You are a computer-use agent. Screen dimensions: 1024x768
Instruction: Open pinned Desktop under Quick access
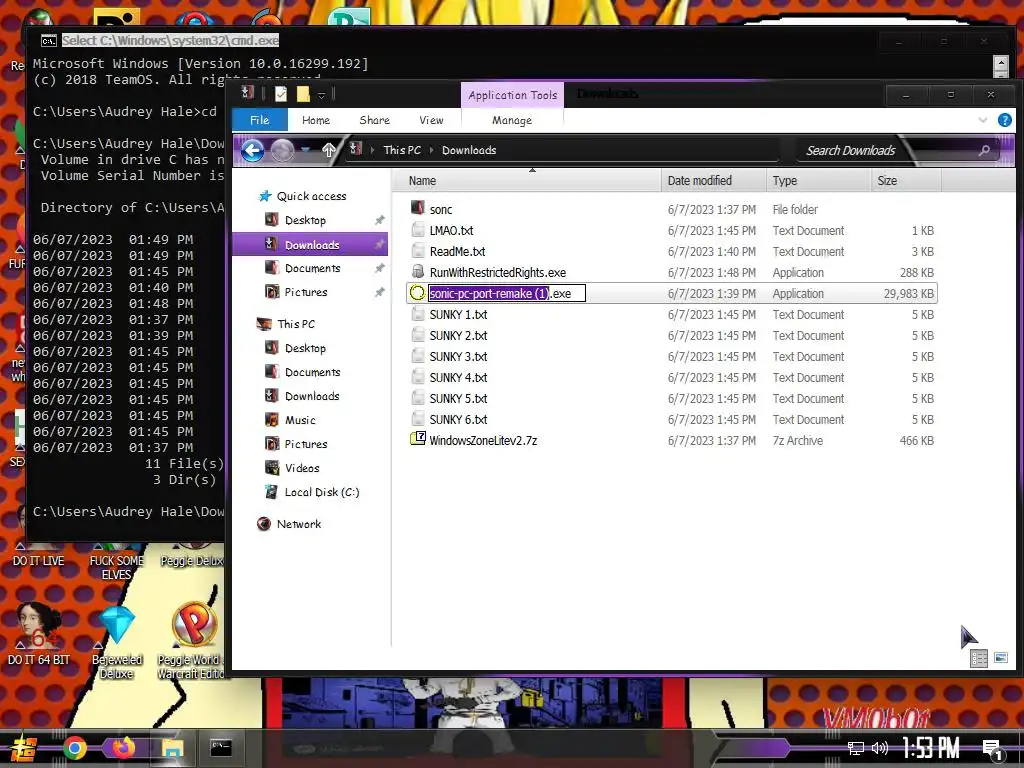pyautogui.click(x=305, y=220)
